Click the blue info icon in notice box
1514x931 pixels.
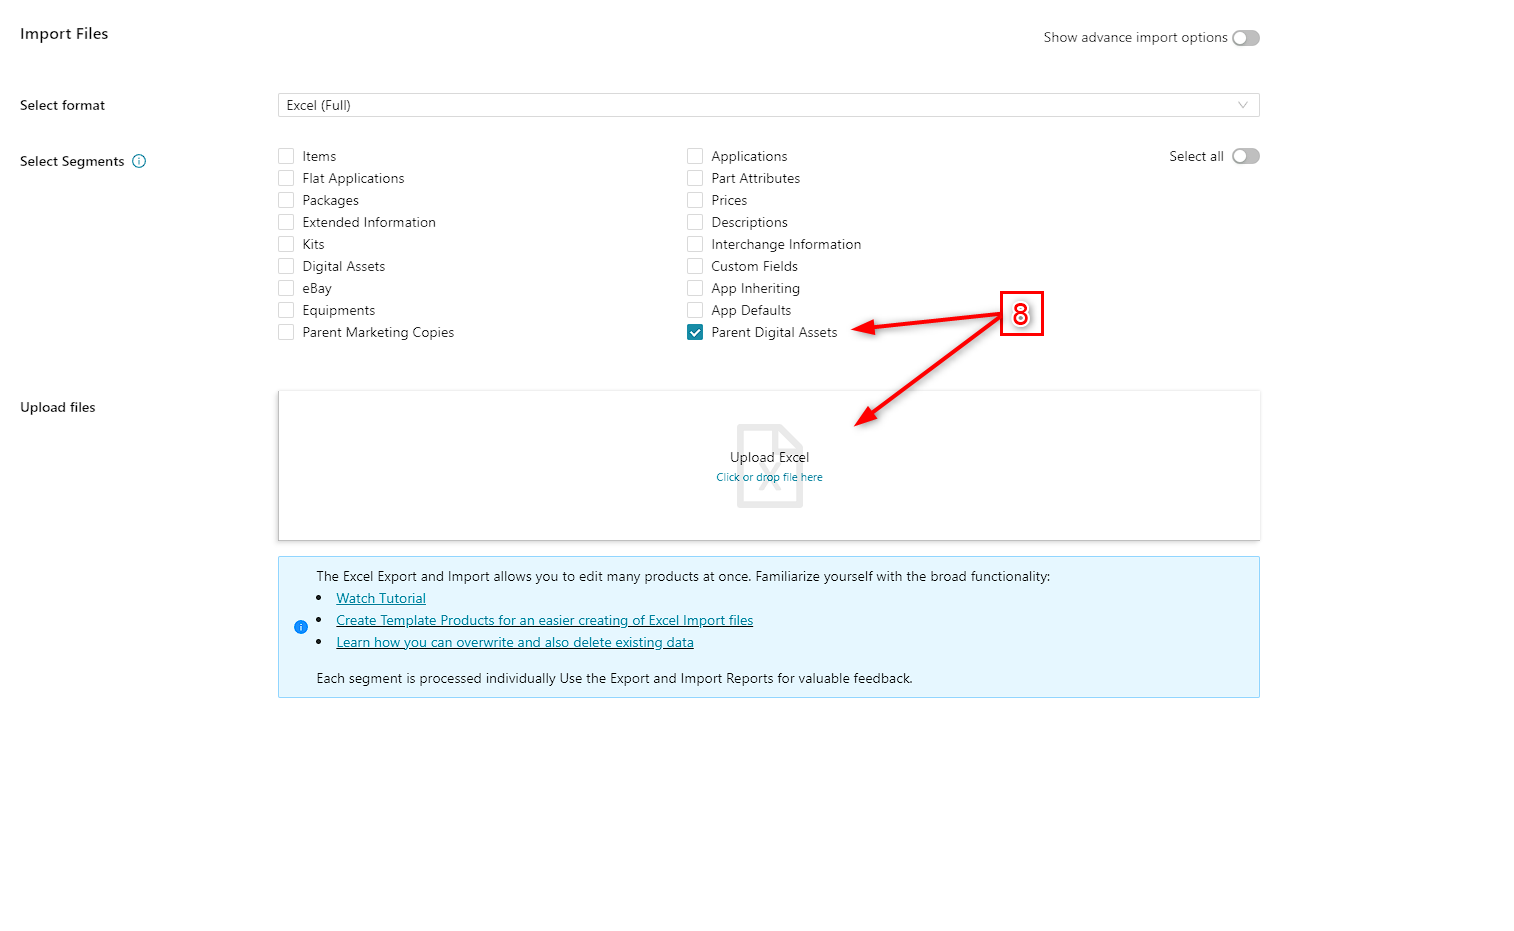click(301, 627)
